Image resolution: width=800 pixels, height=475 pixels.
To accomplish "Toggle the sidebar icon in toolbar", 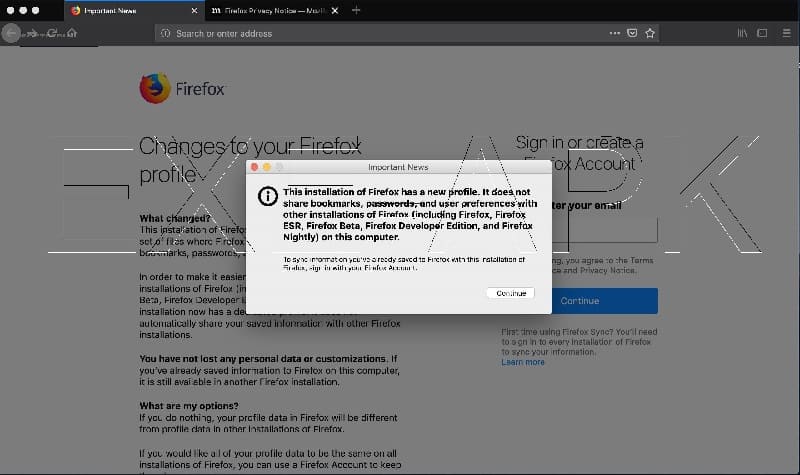I will [x=762, y=33].
